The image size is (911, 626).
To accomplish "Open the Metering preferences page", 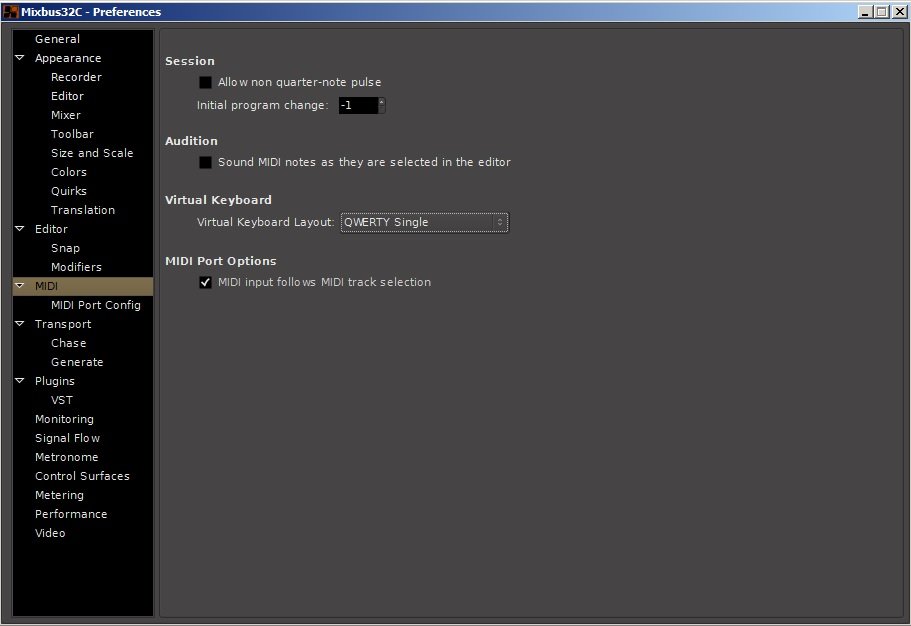I will [x=59, y=495].
